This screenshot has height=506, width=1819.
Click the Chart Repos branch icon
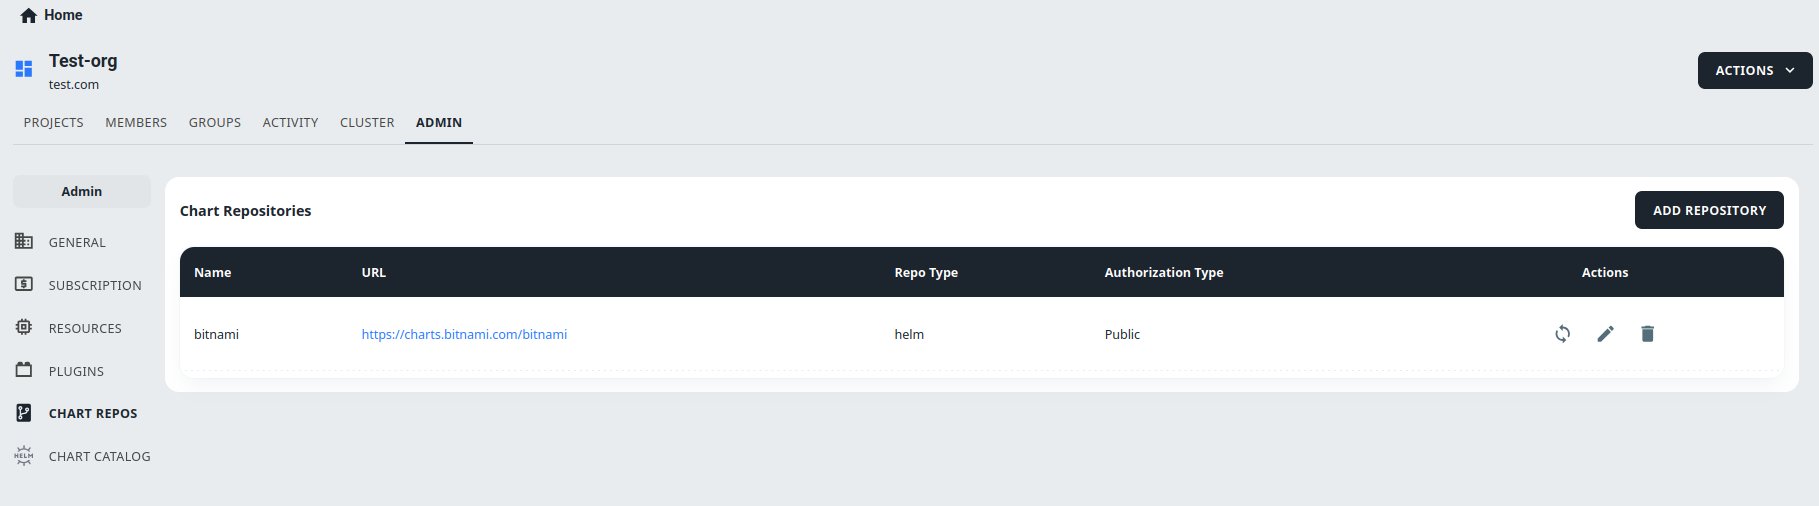[24, 412]
